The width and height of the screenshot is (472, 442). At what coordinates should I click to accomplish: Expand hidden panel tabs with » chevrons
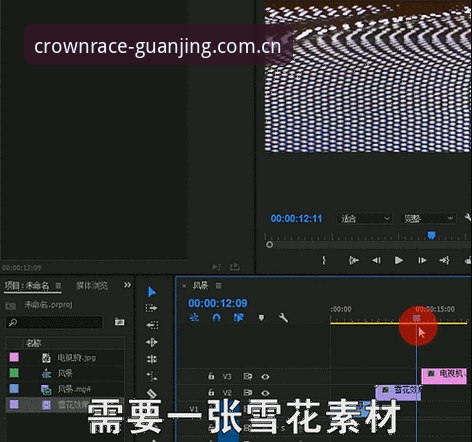tap(127, 285)
